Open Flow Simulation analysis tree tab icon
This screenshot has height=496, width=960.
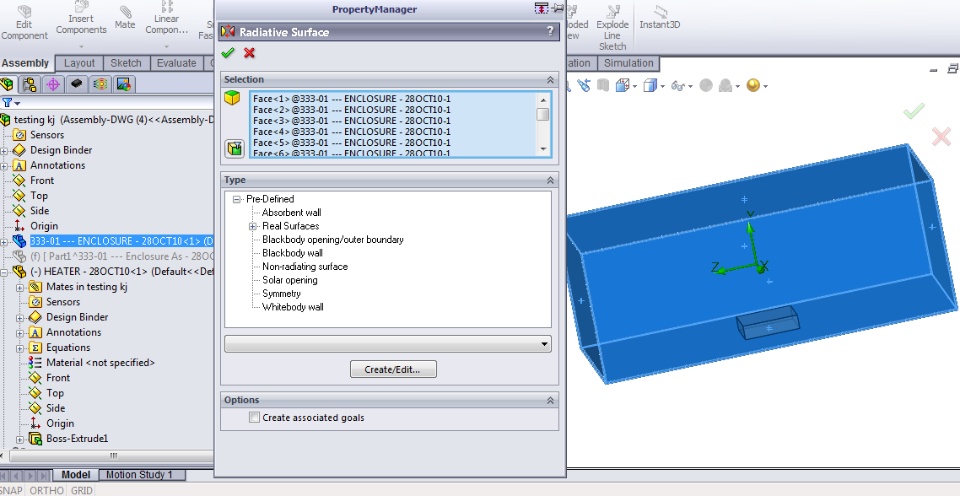(100, 84)
